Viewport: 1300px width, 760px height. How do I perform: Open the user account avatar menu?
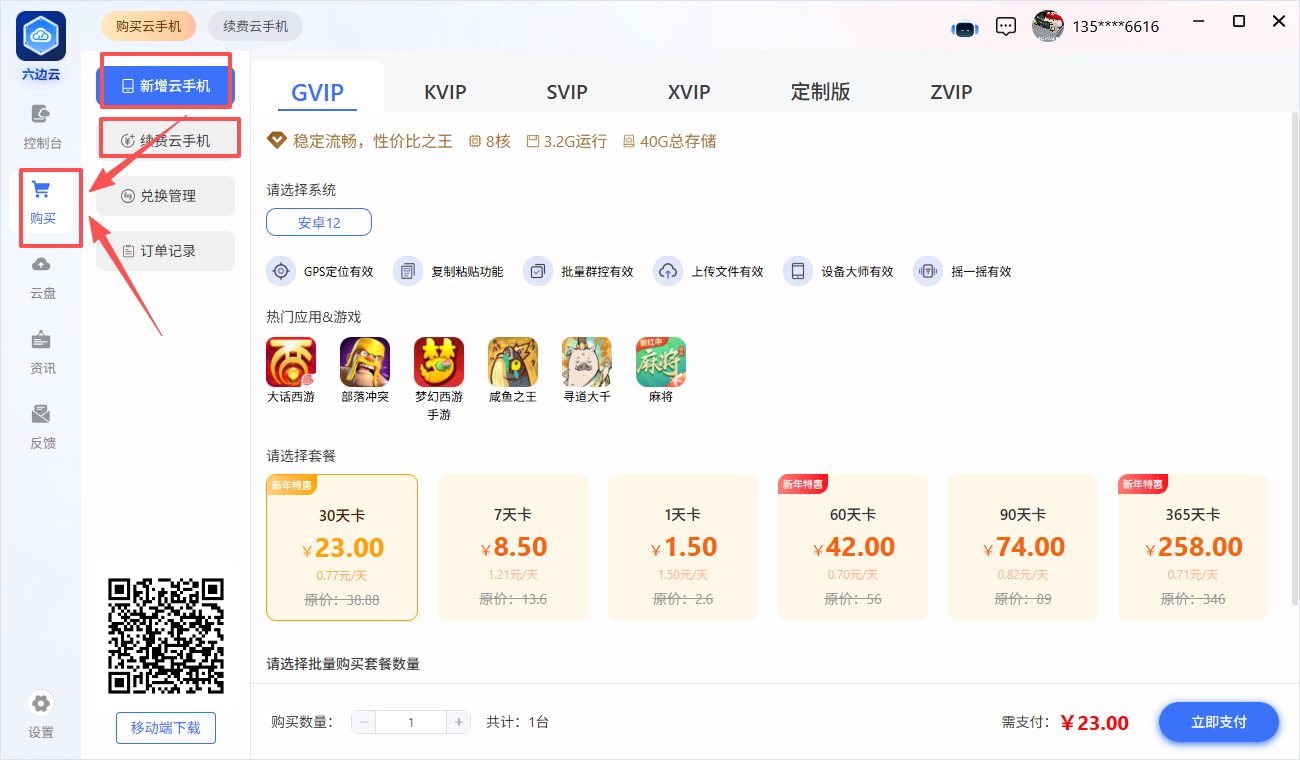1048,26
